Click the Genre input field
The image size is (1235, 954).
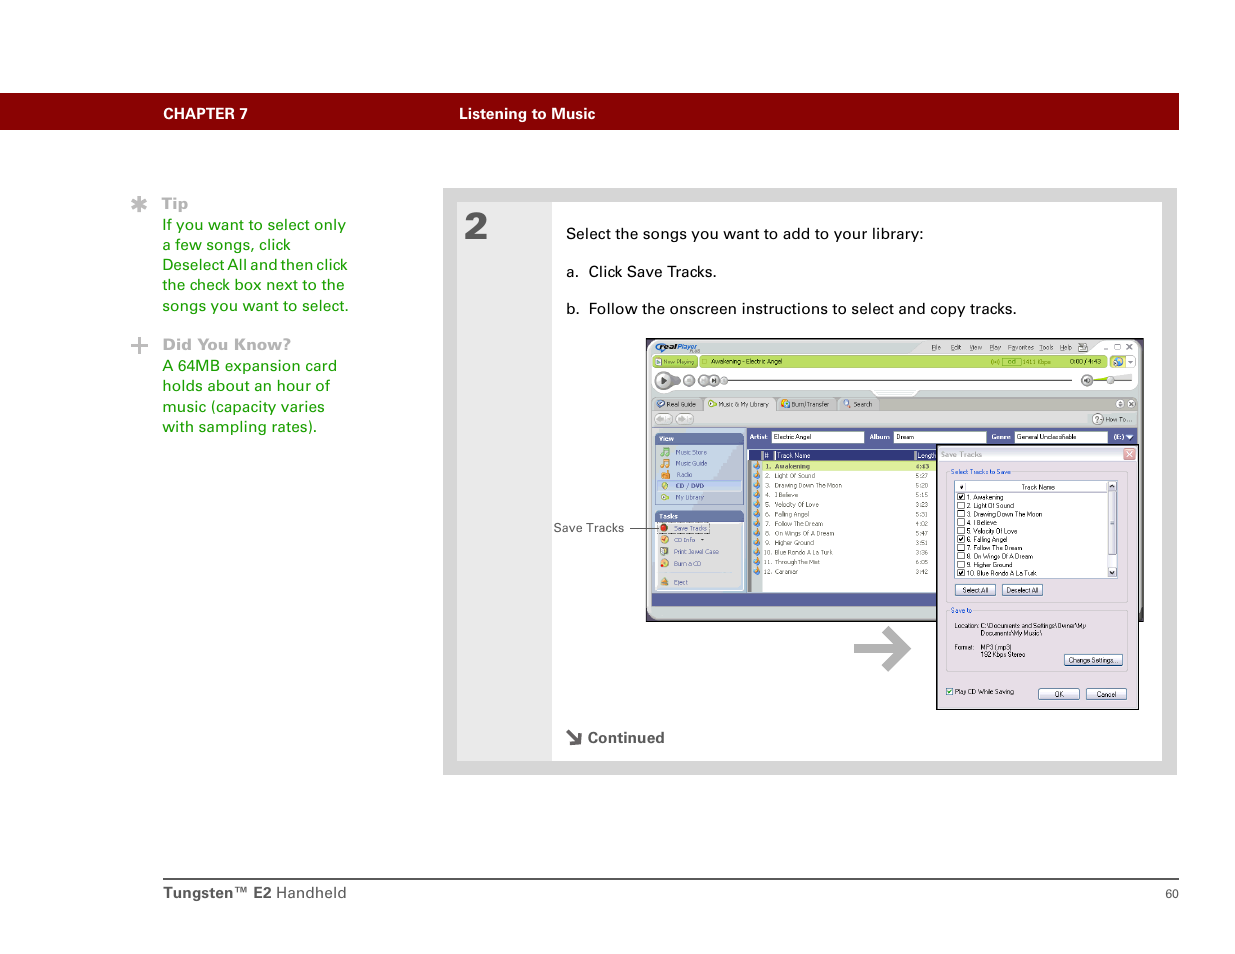tap(1061, 437)
